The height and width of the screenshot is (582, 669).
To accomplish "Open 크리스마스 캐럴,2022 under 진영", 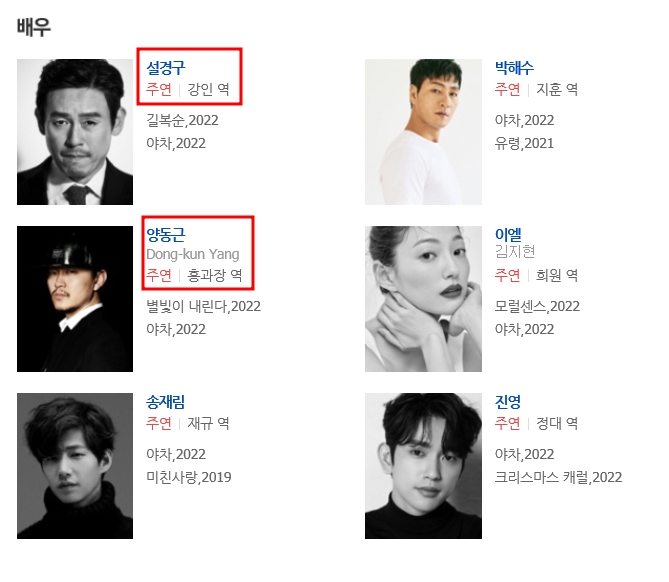I will (558, 477).
